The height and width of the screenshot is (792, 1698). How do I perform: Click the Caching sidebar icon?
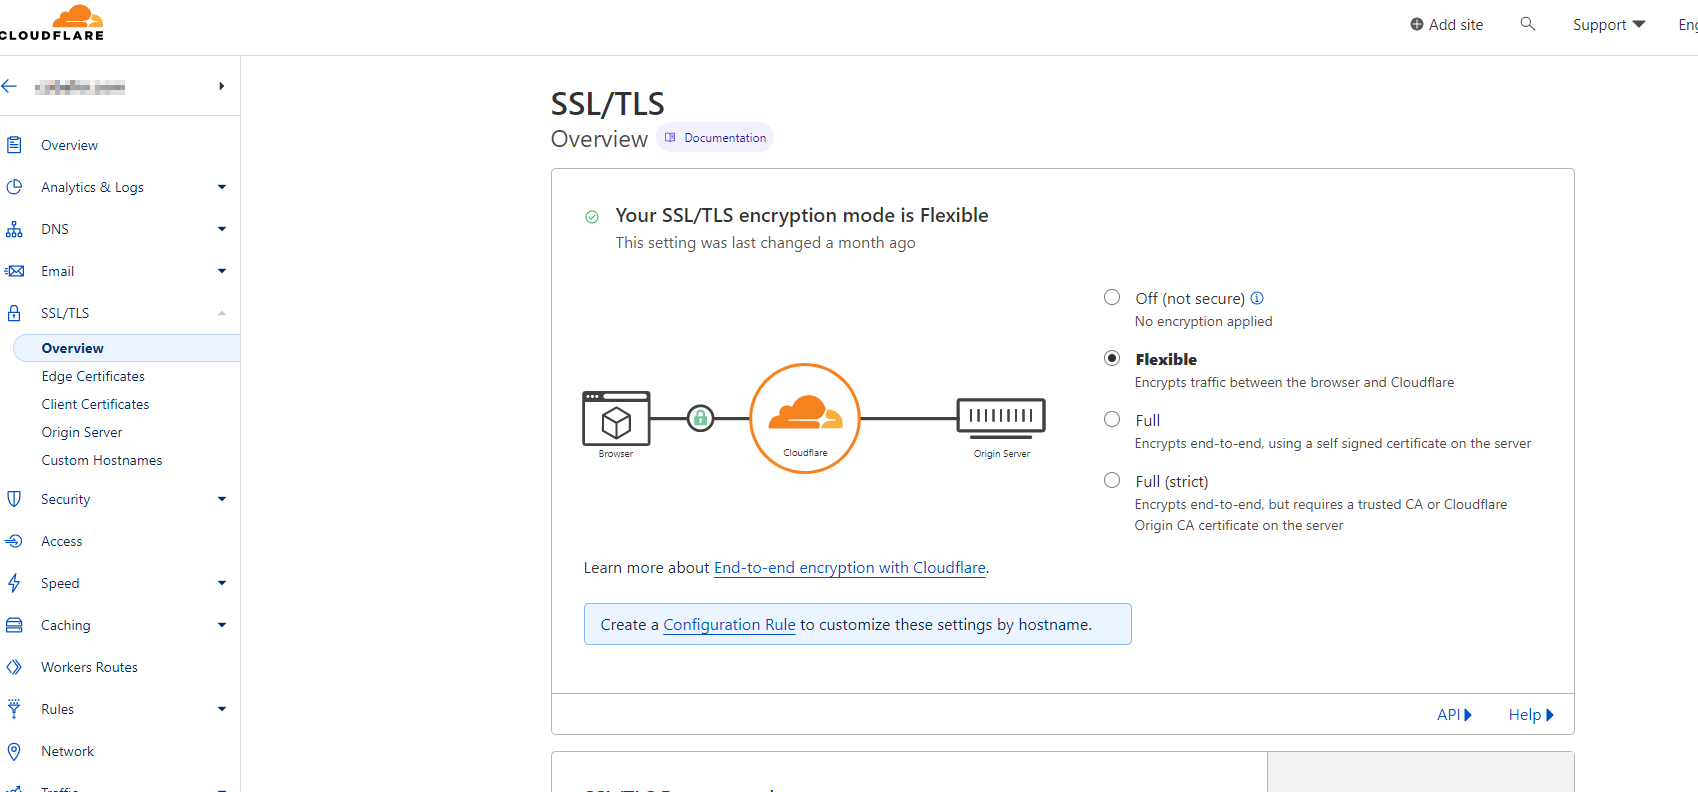point(14,625)
